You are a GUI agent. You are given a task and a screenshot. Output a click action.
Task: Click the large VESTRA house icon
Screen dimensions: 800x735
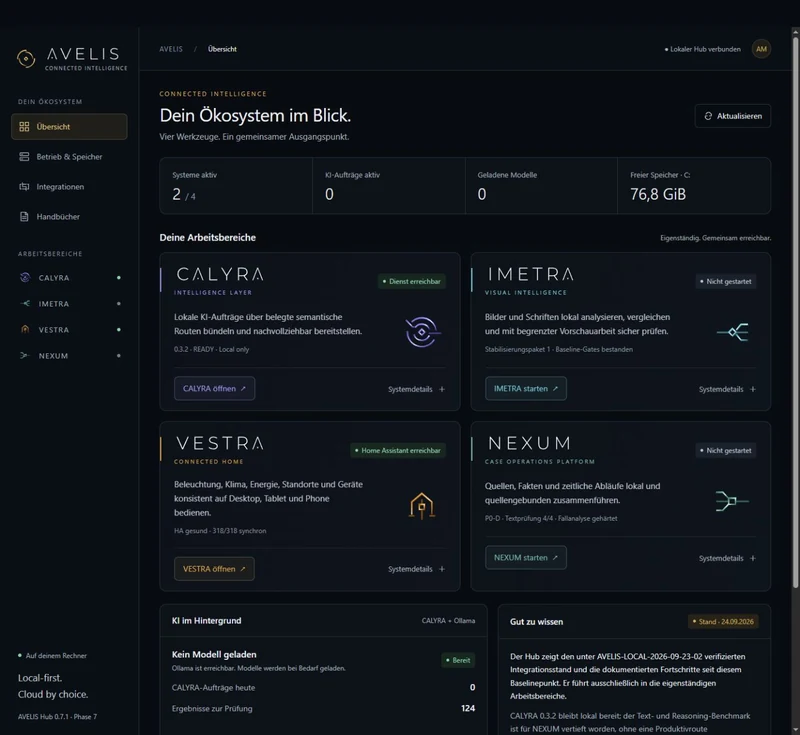point(422,506)
